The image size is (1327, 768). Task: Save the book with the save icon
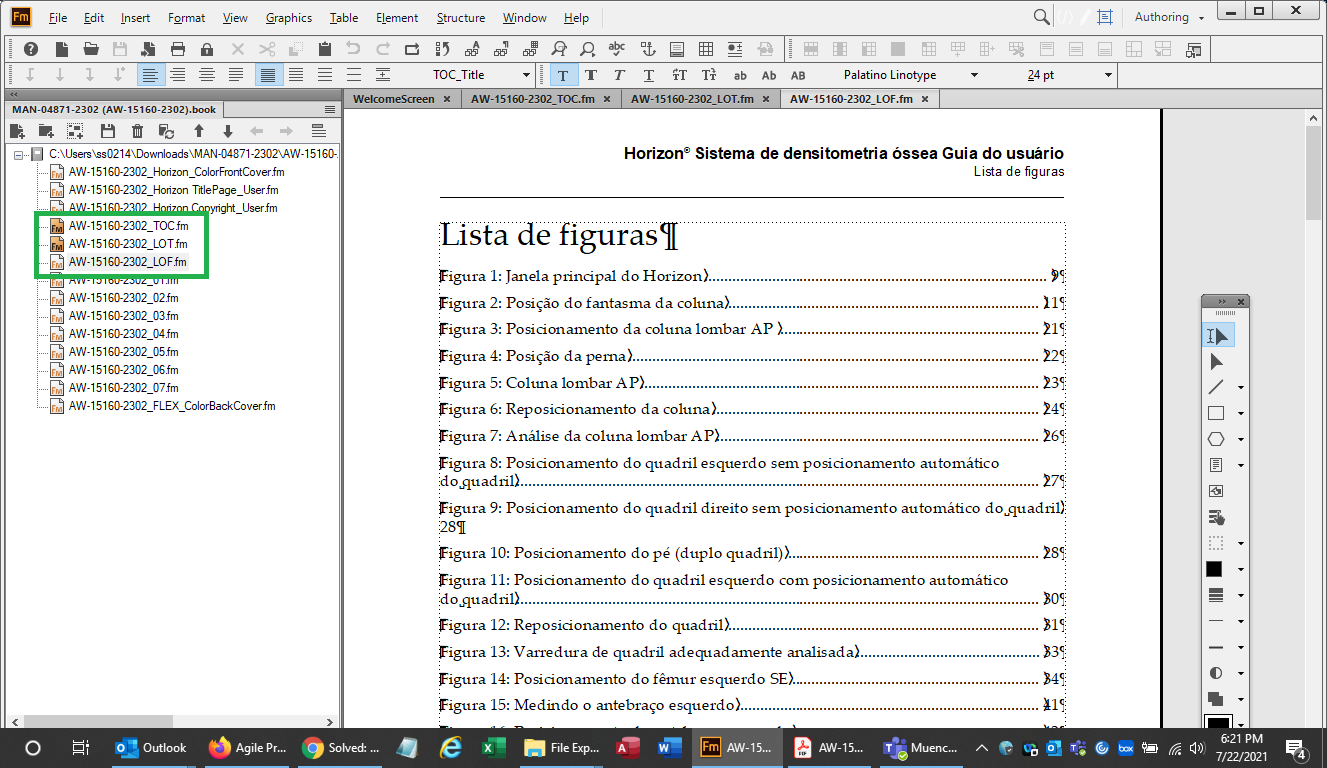106,130
